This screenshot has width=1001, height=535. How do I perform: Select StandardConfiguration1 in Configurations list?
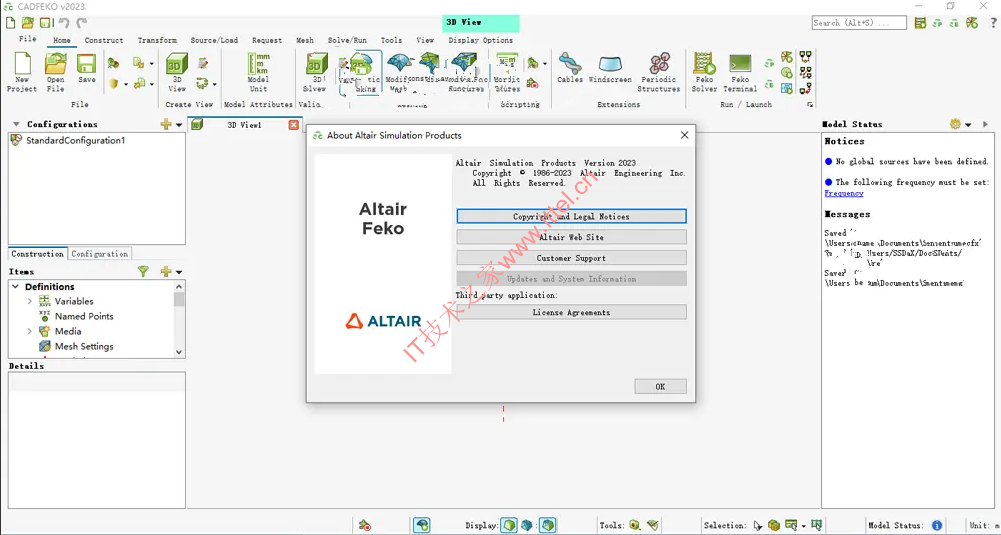click(x=75, y=140)
